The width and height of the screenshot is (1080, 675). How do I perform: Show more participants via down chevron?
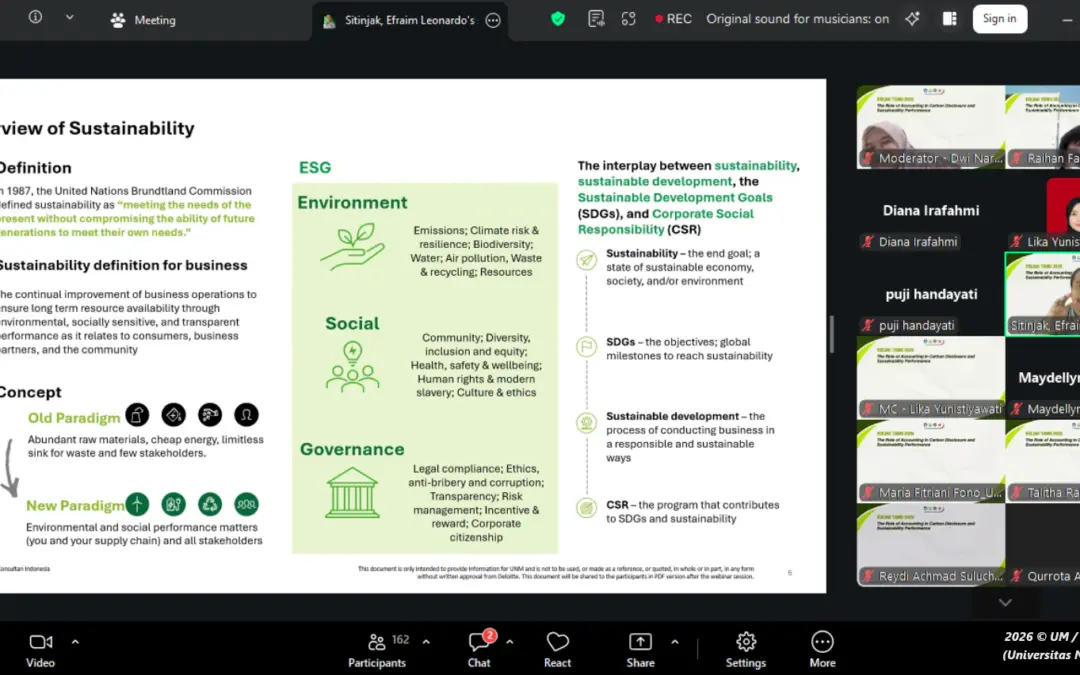coord(1006,603)
